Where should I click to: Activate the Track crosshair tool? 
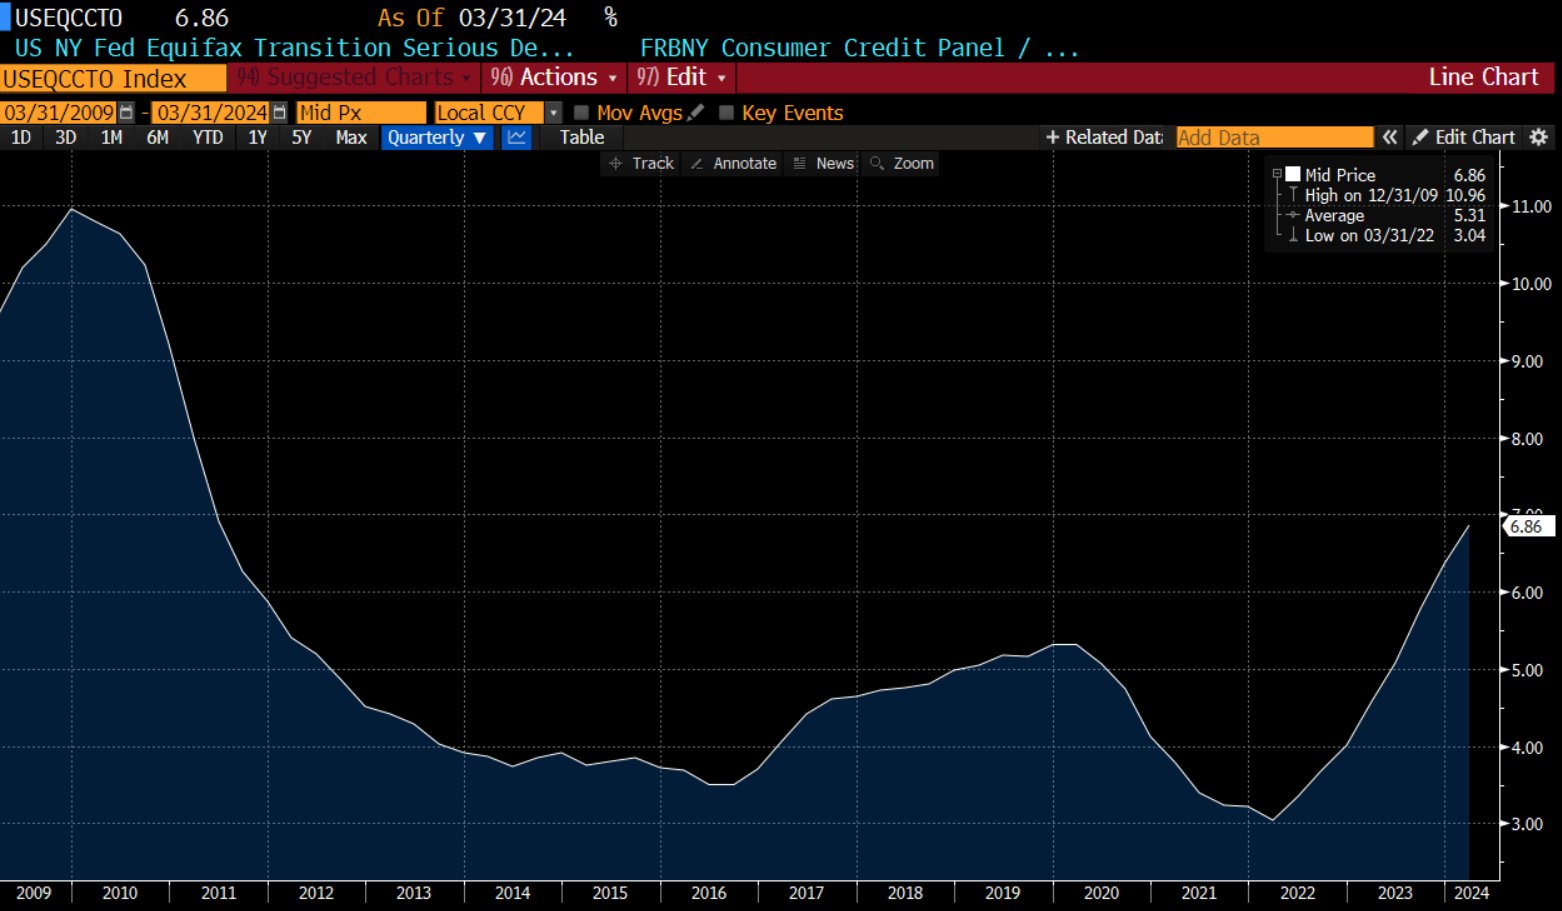pyautogui.click(x=642, y=163)
